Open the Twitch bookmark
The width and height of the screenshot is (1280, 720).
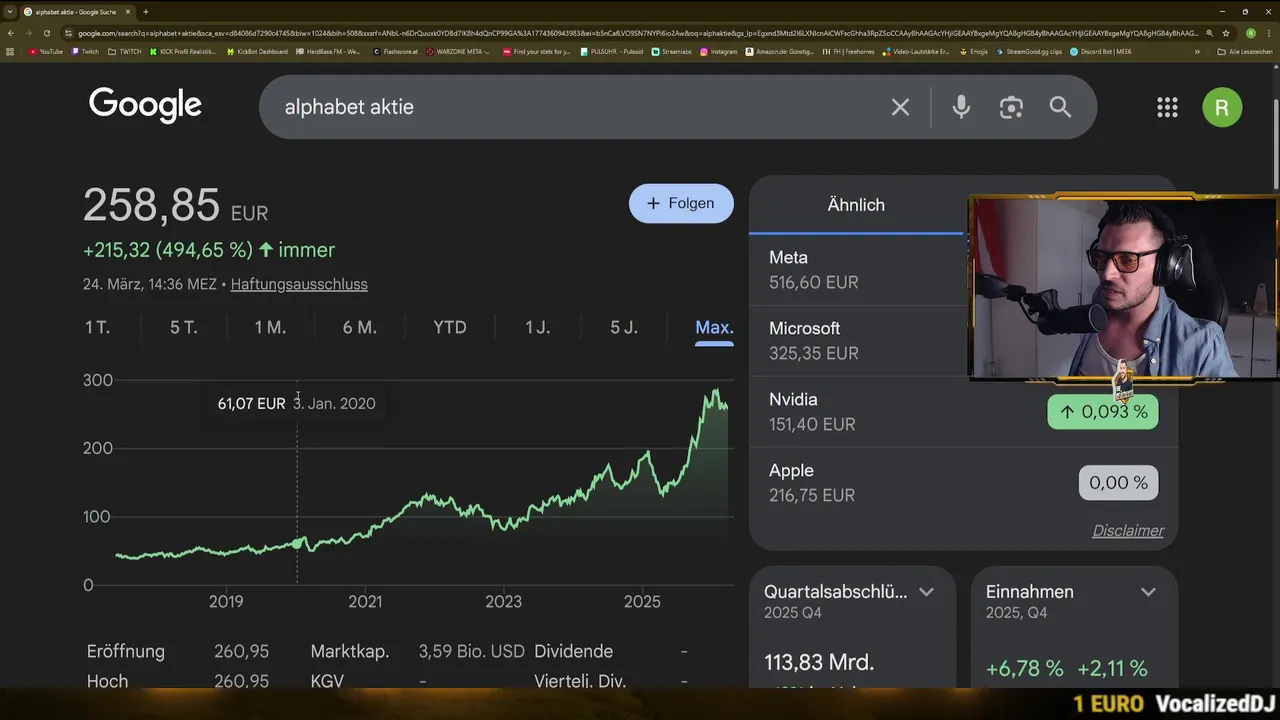click(x=85, y=51)
